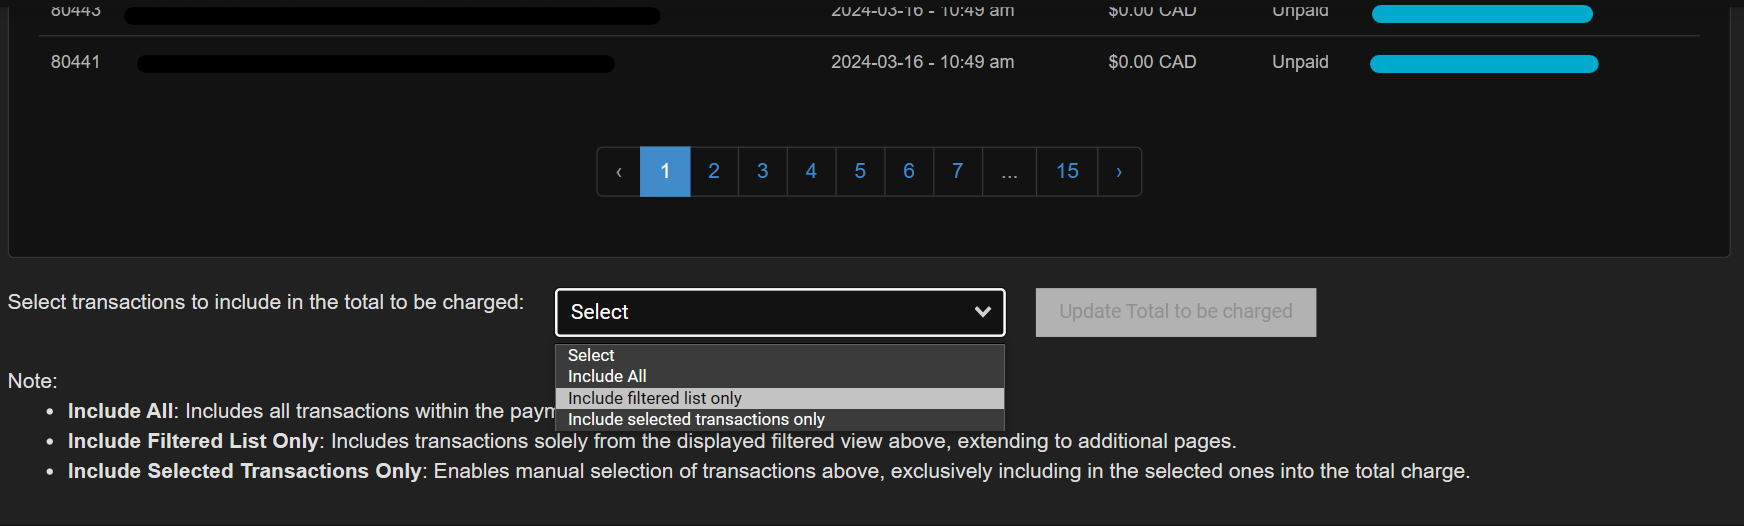Go to page 3

pos(762,172)
